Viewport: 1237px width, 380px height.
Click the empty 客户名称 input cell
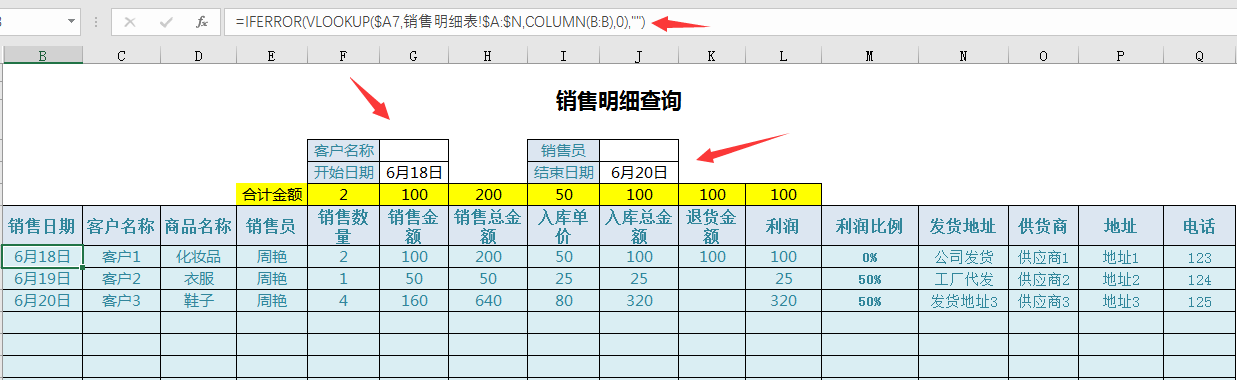coord(414,150)
